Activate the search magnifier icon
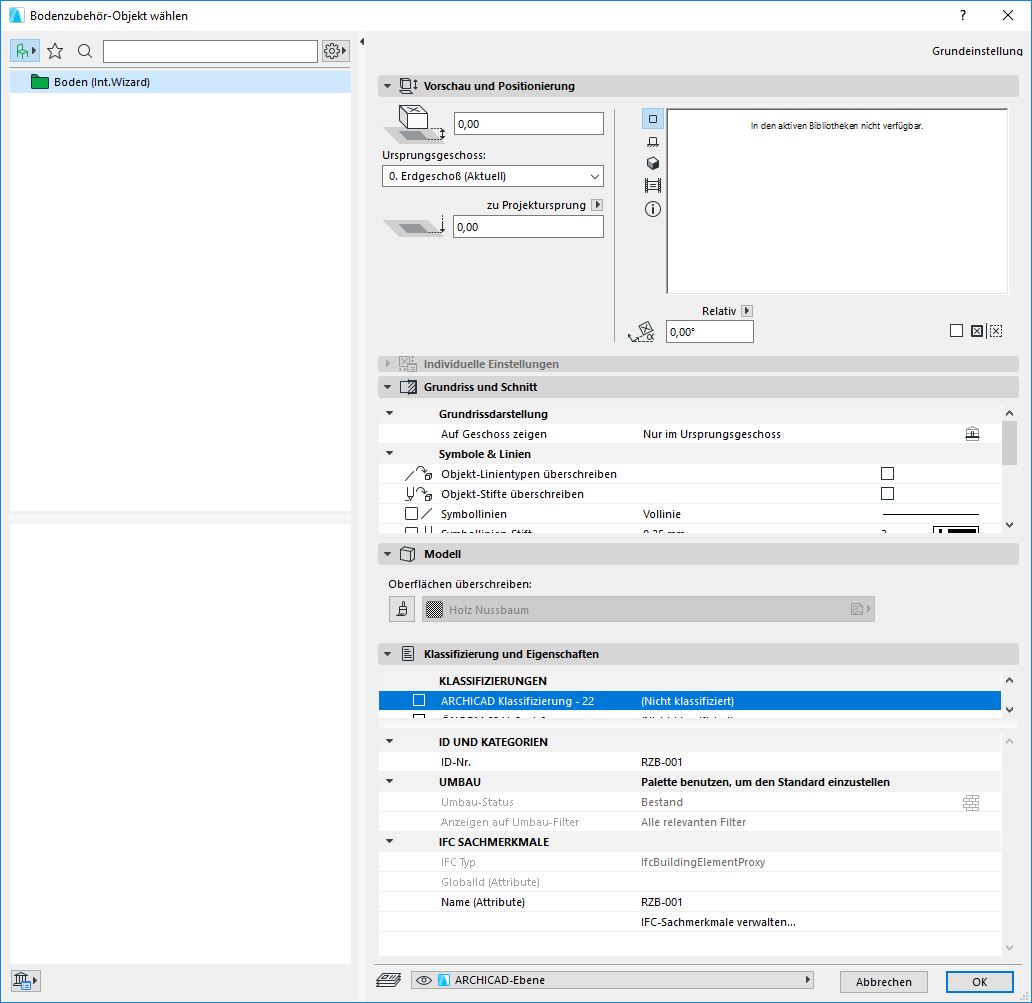 (85, 51)
